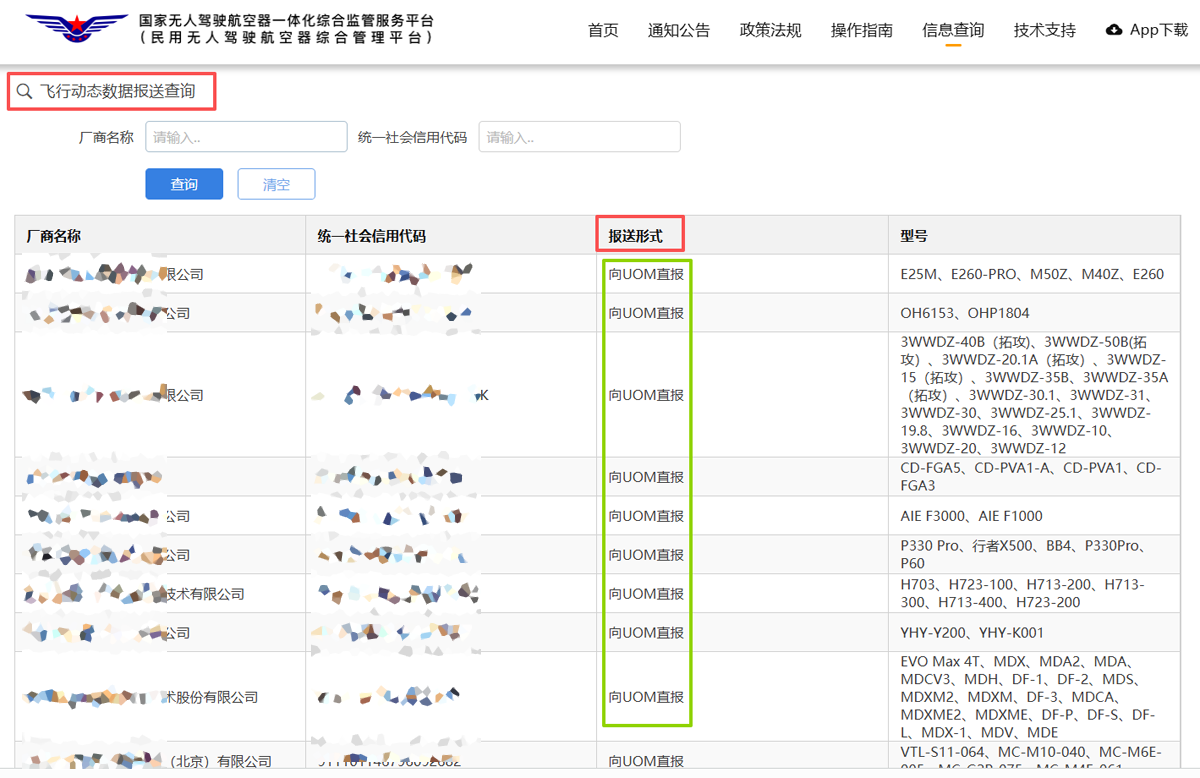Open the 技术支持 menu item
The width and height of the screenshot is (1200, 778).
[1044, 30]
